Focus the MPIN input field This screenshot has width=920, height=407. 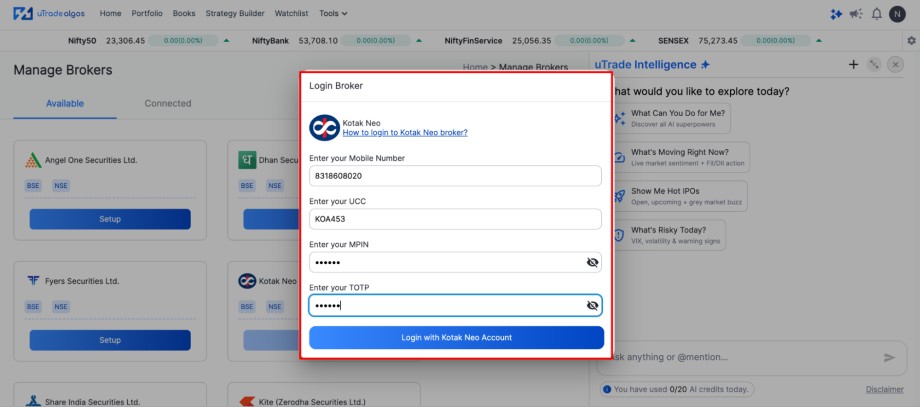pos(455,262)
